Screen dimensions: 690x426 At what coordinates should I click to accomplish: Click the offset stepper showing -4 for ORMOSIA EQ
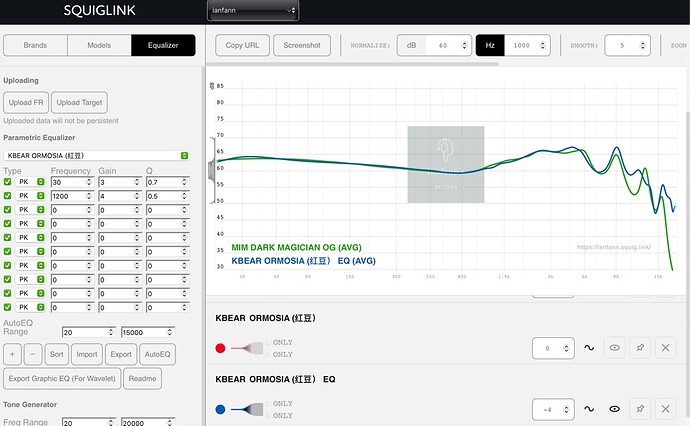(553, 409)
